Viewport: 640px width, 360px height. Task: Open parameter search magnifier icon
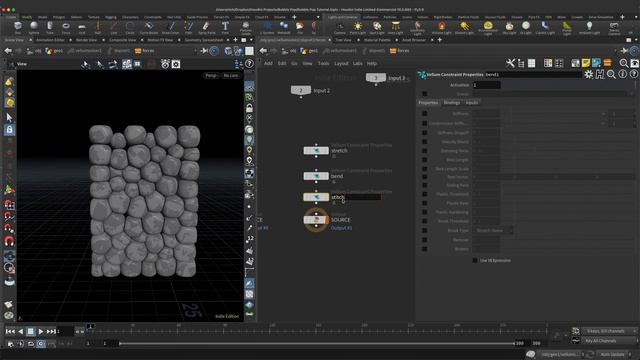point(611,74)
